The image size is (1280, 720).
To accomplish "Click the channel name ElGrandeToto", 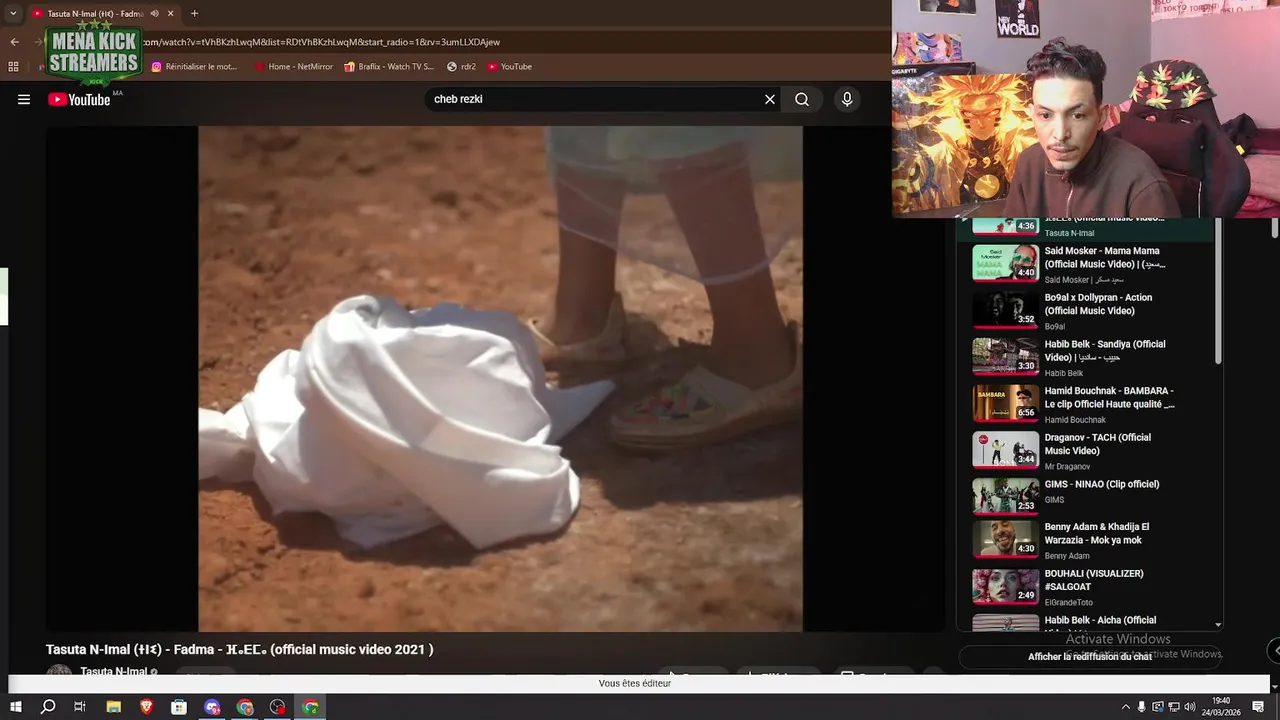I will tap(1069, 603).
